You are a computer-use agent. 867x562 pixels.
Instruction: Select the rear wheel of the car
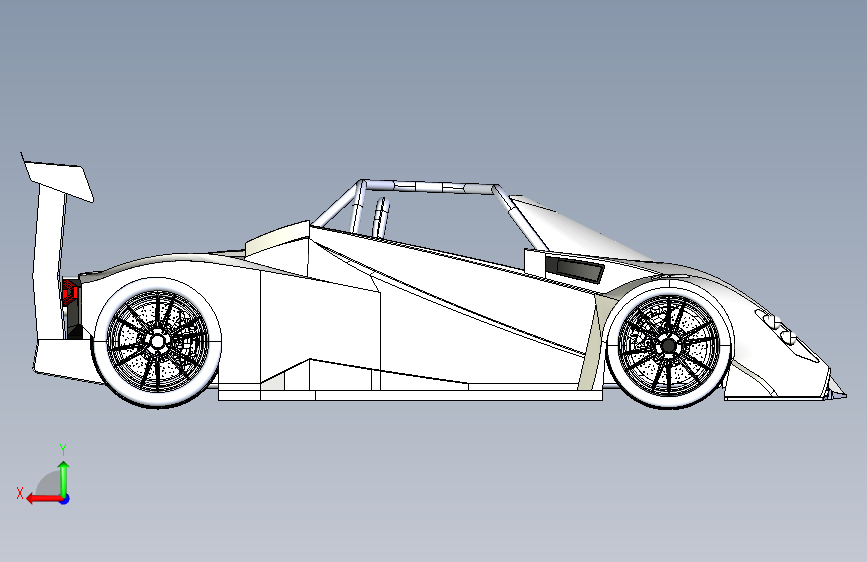(158, 341)
